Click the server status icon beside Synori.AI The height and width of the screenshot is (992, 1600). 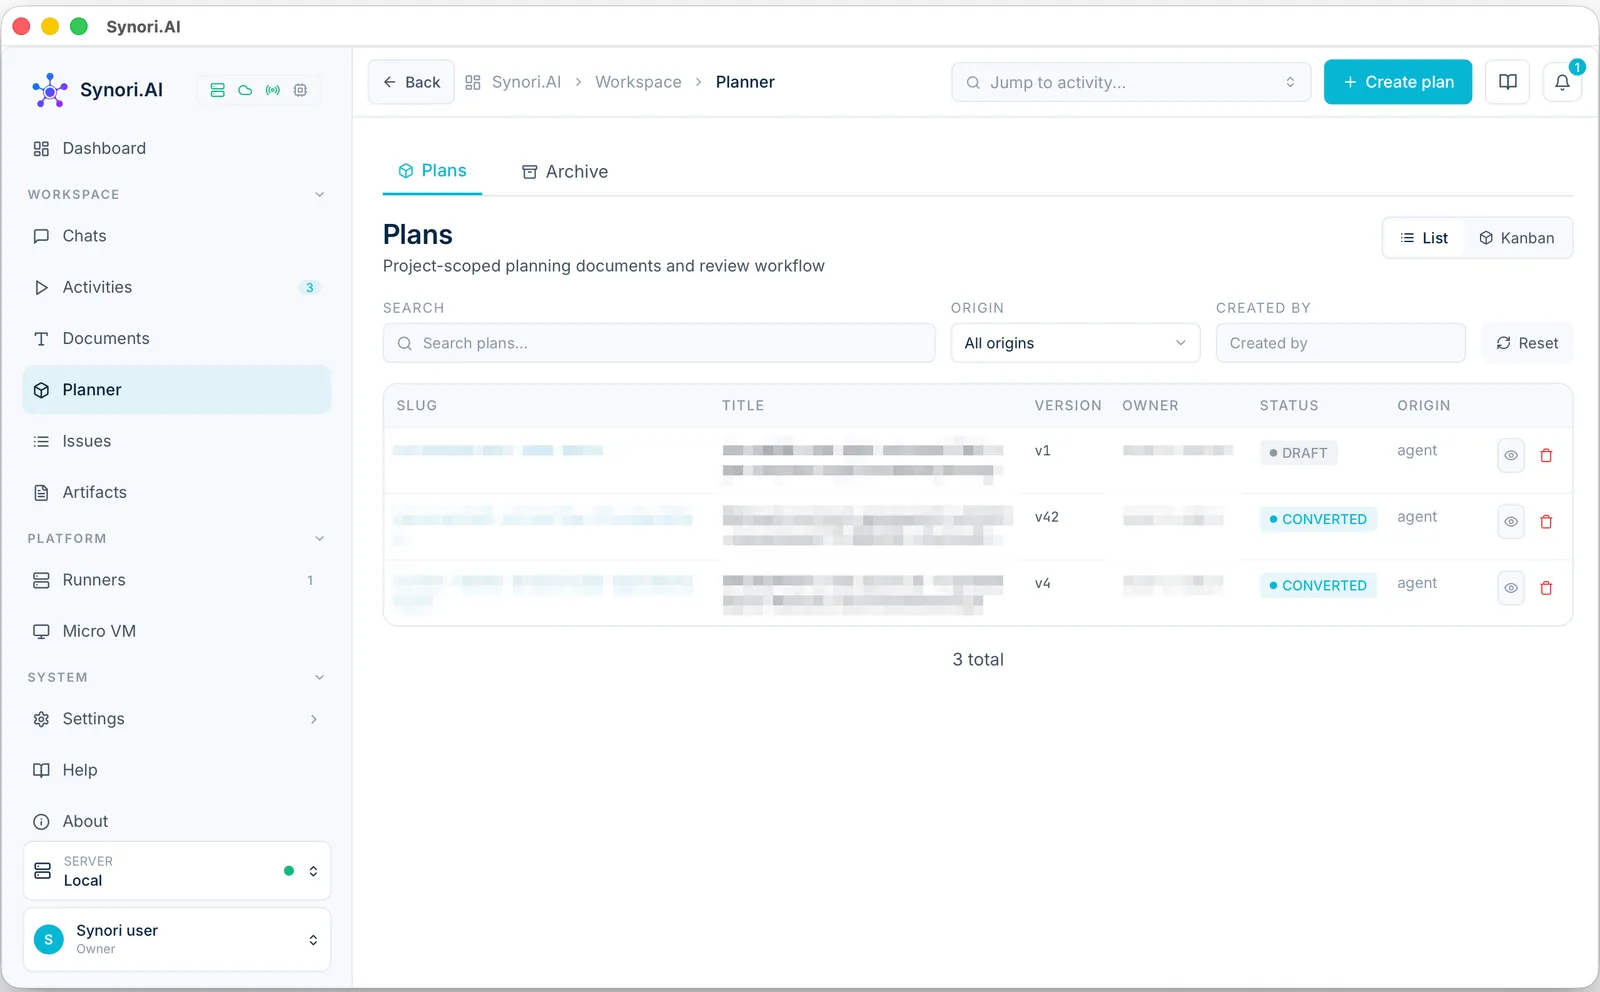tap(217, 90)
